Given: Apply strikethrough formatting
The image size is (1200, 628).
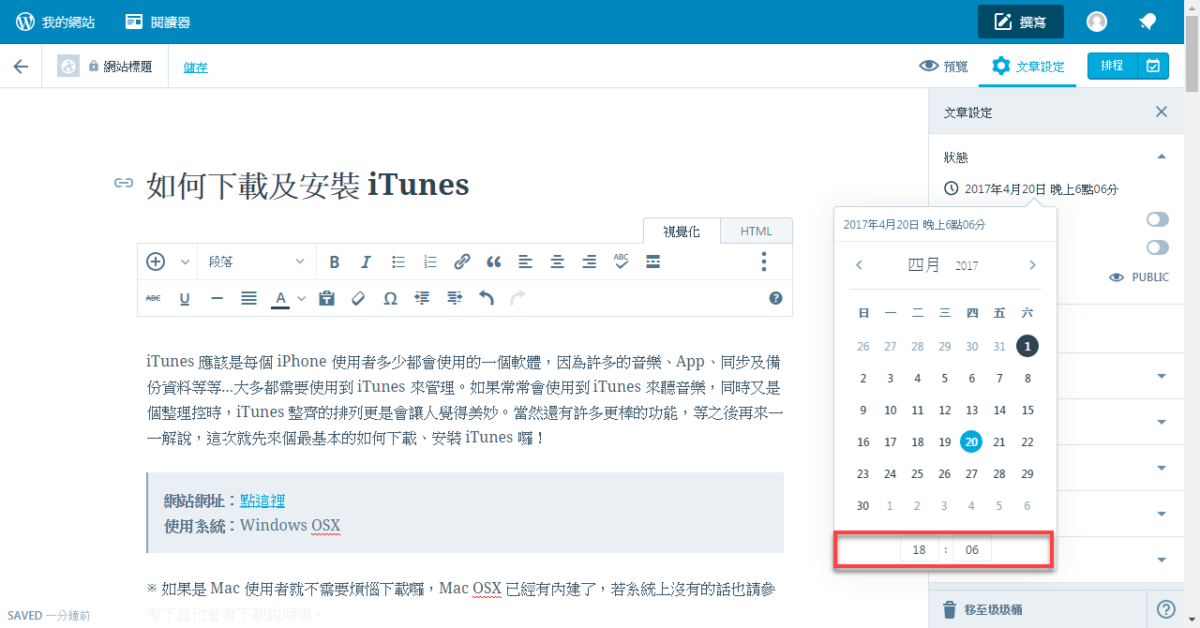Looking at the screenshot, I should (153, 298).
